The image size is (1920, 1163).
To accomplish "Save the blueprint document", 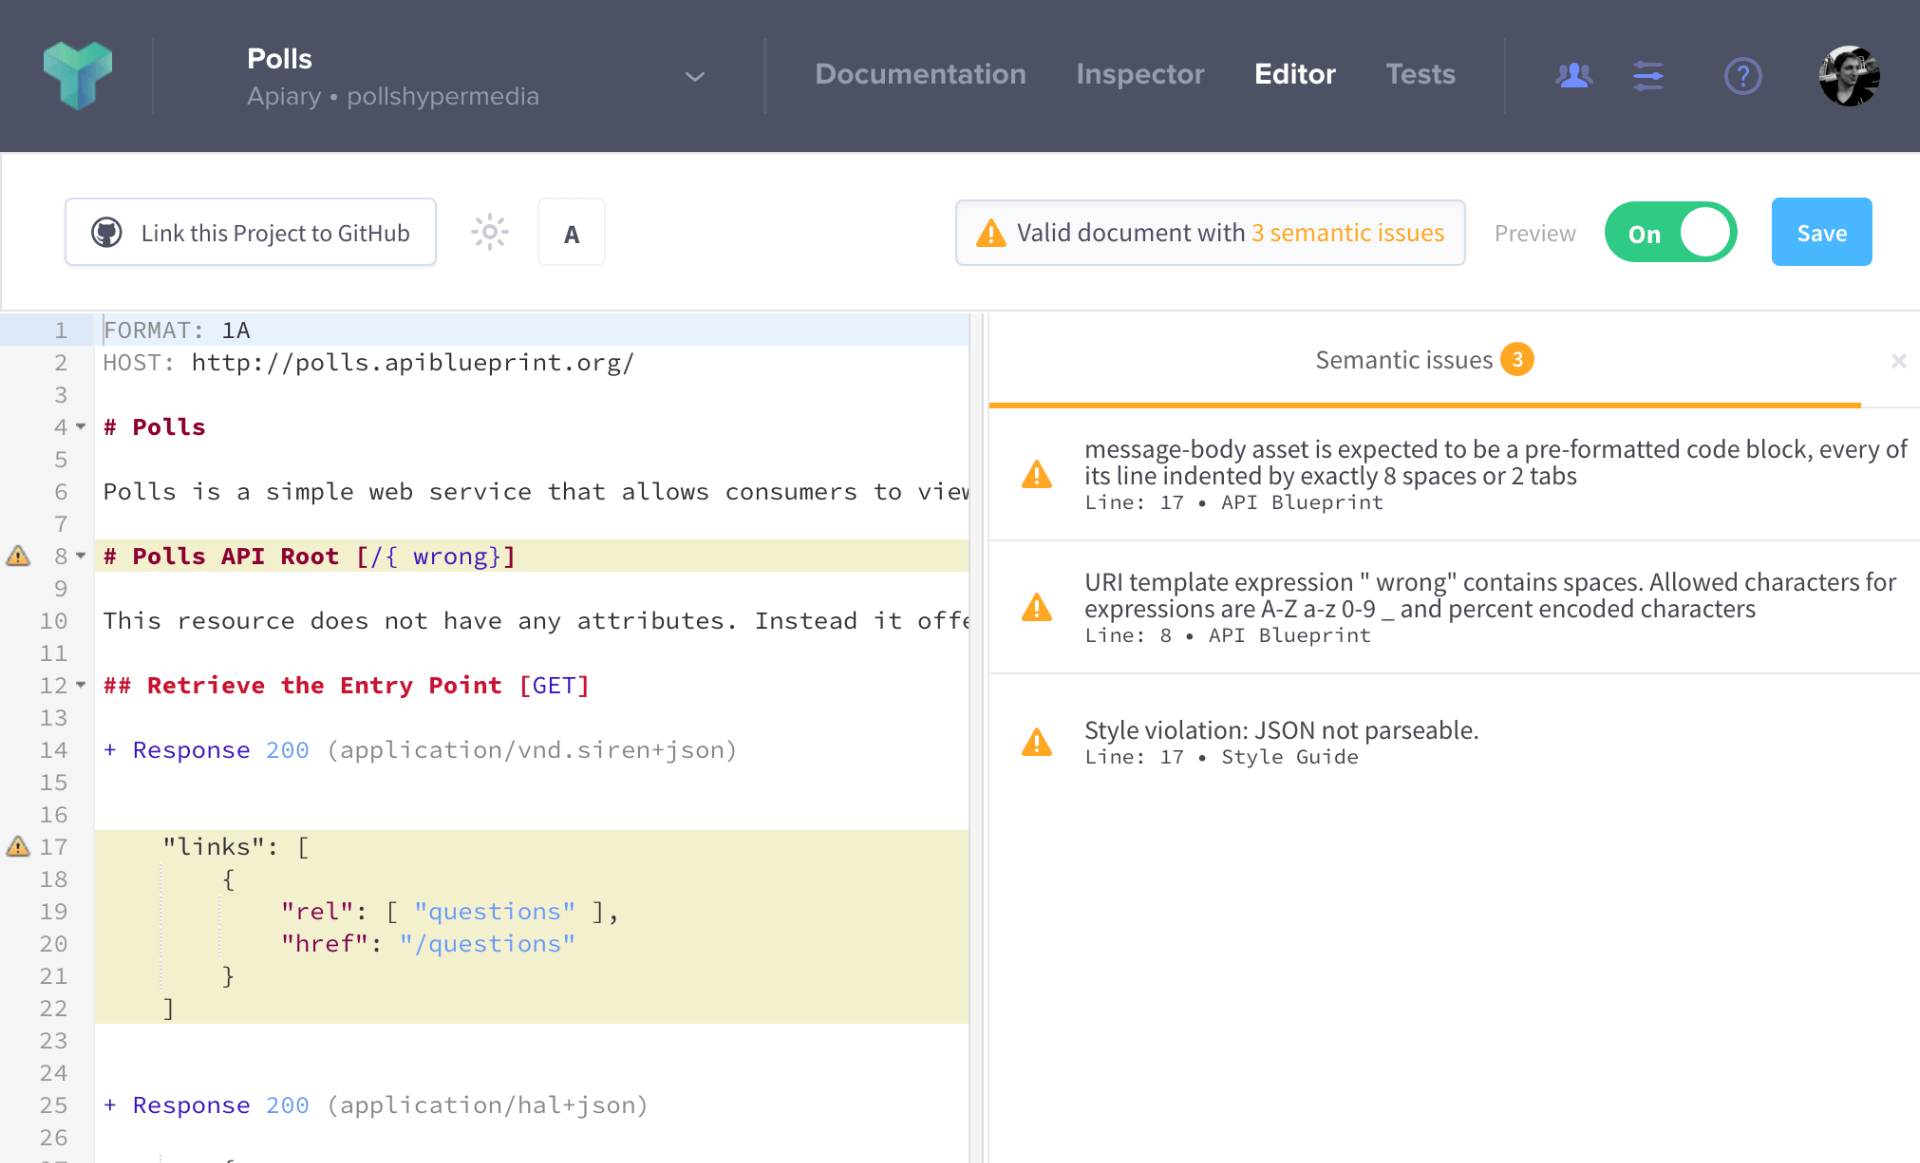I will pyautogui.click(x=1821, y=232).
